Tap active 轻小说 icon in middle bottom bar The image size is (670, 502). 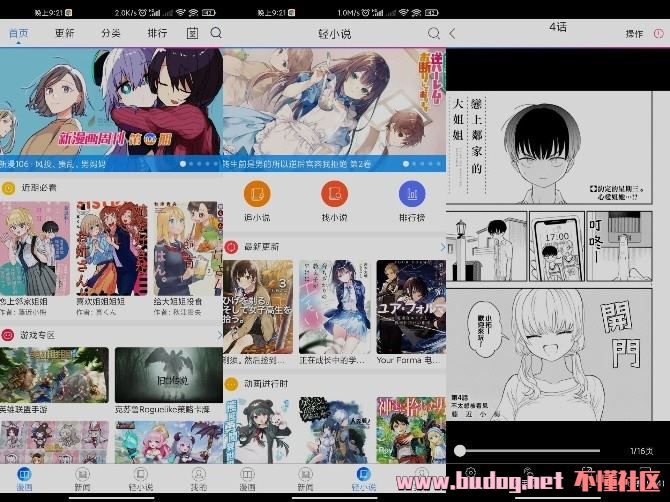click(x=363, y=474)
